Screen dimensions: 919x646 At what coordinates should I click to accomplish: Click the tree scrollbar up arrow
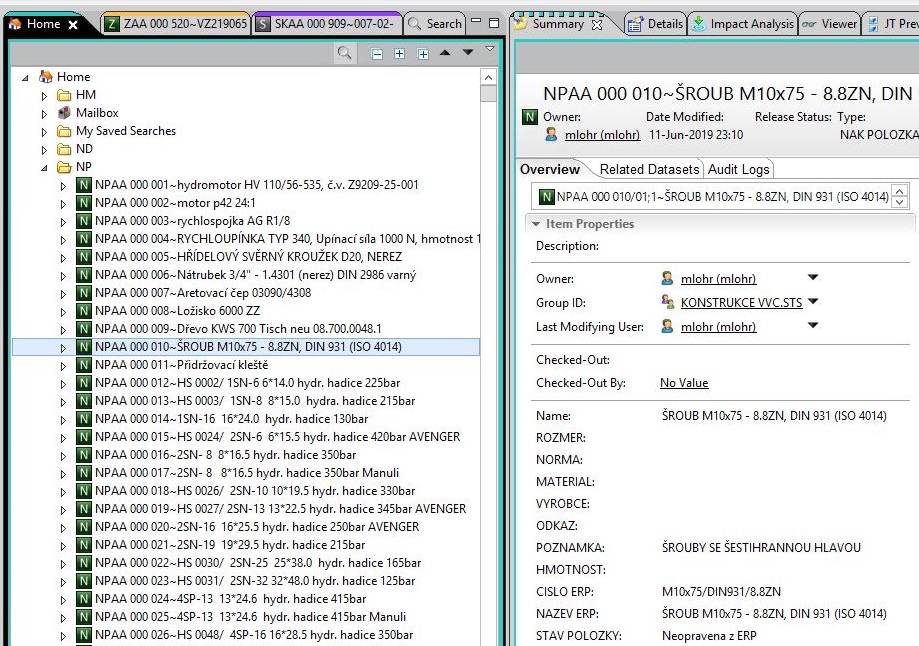[488, 77]
